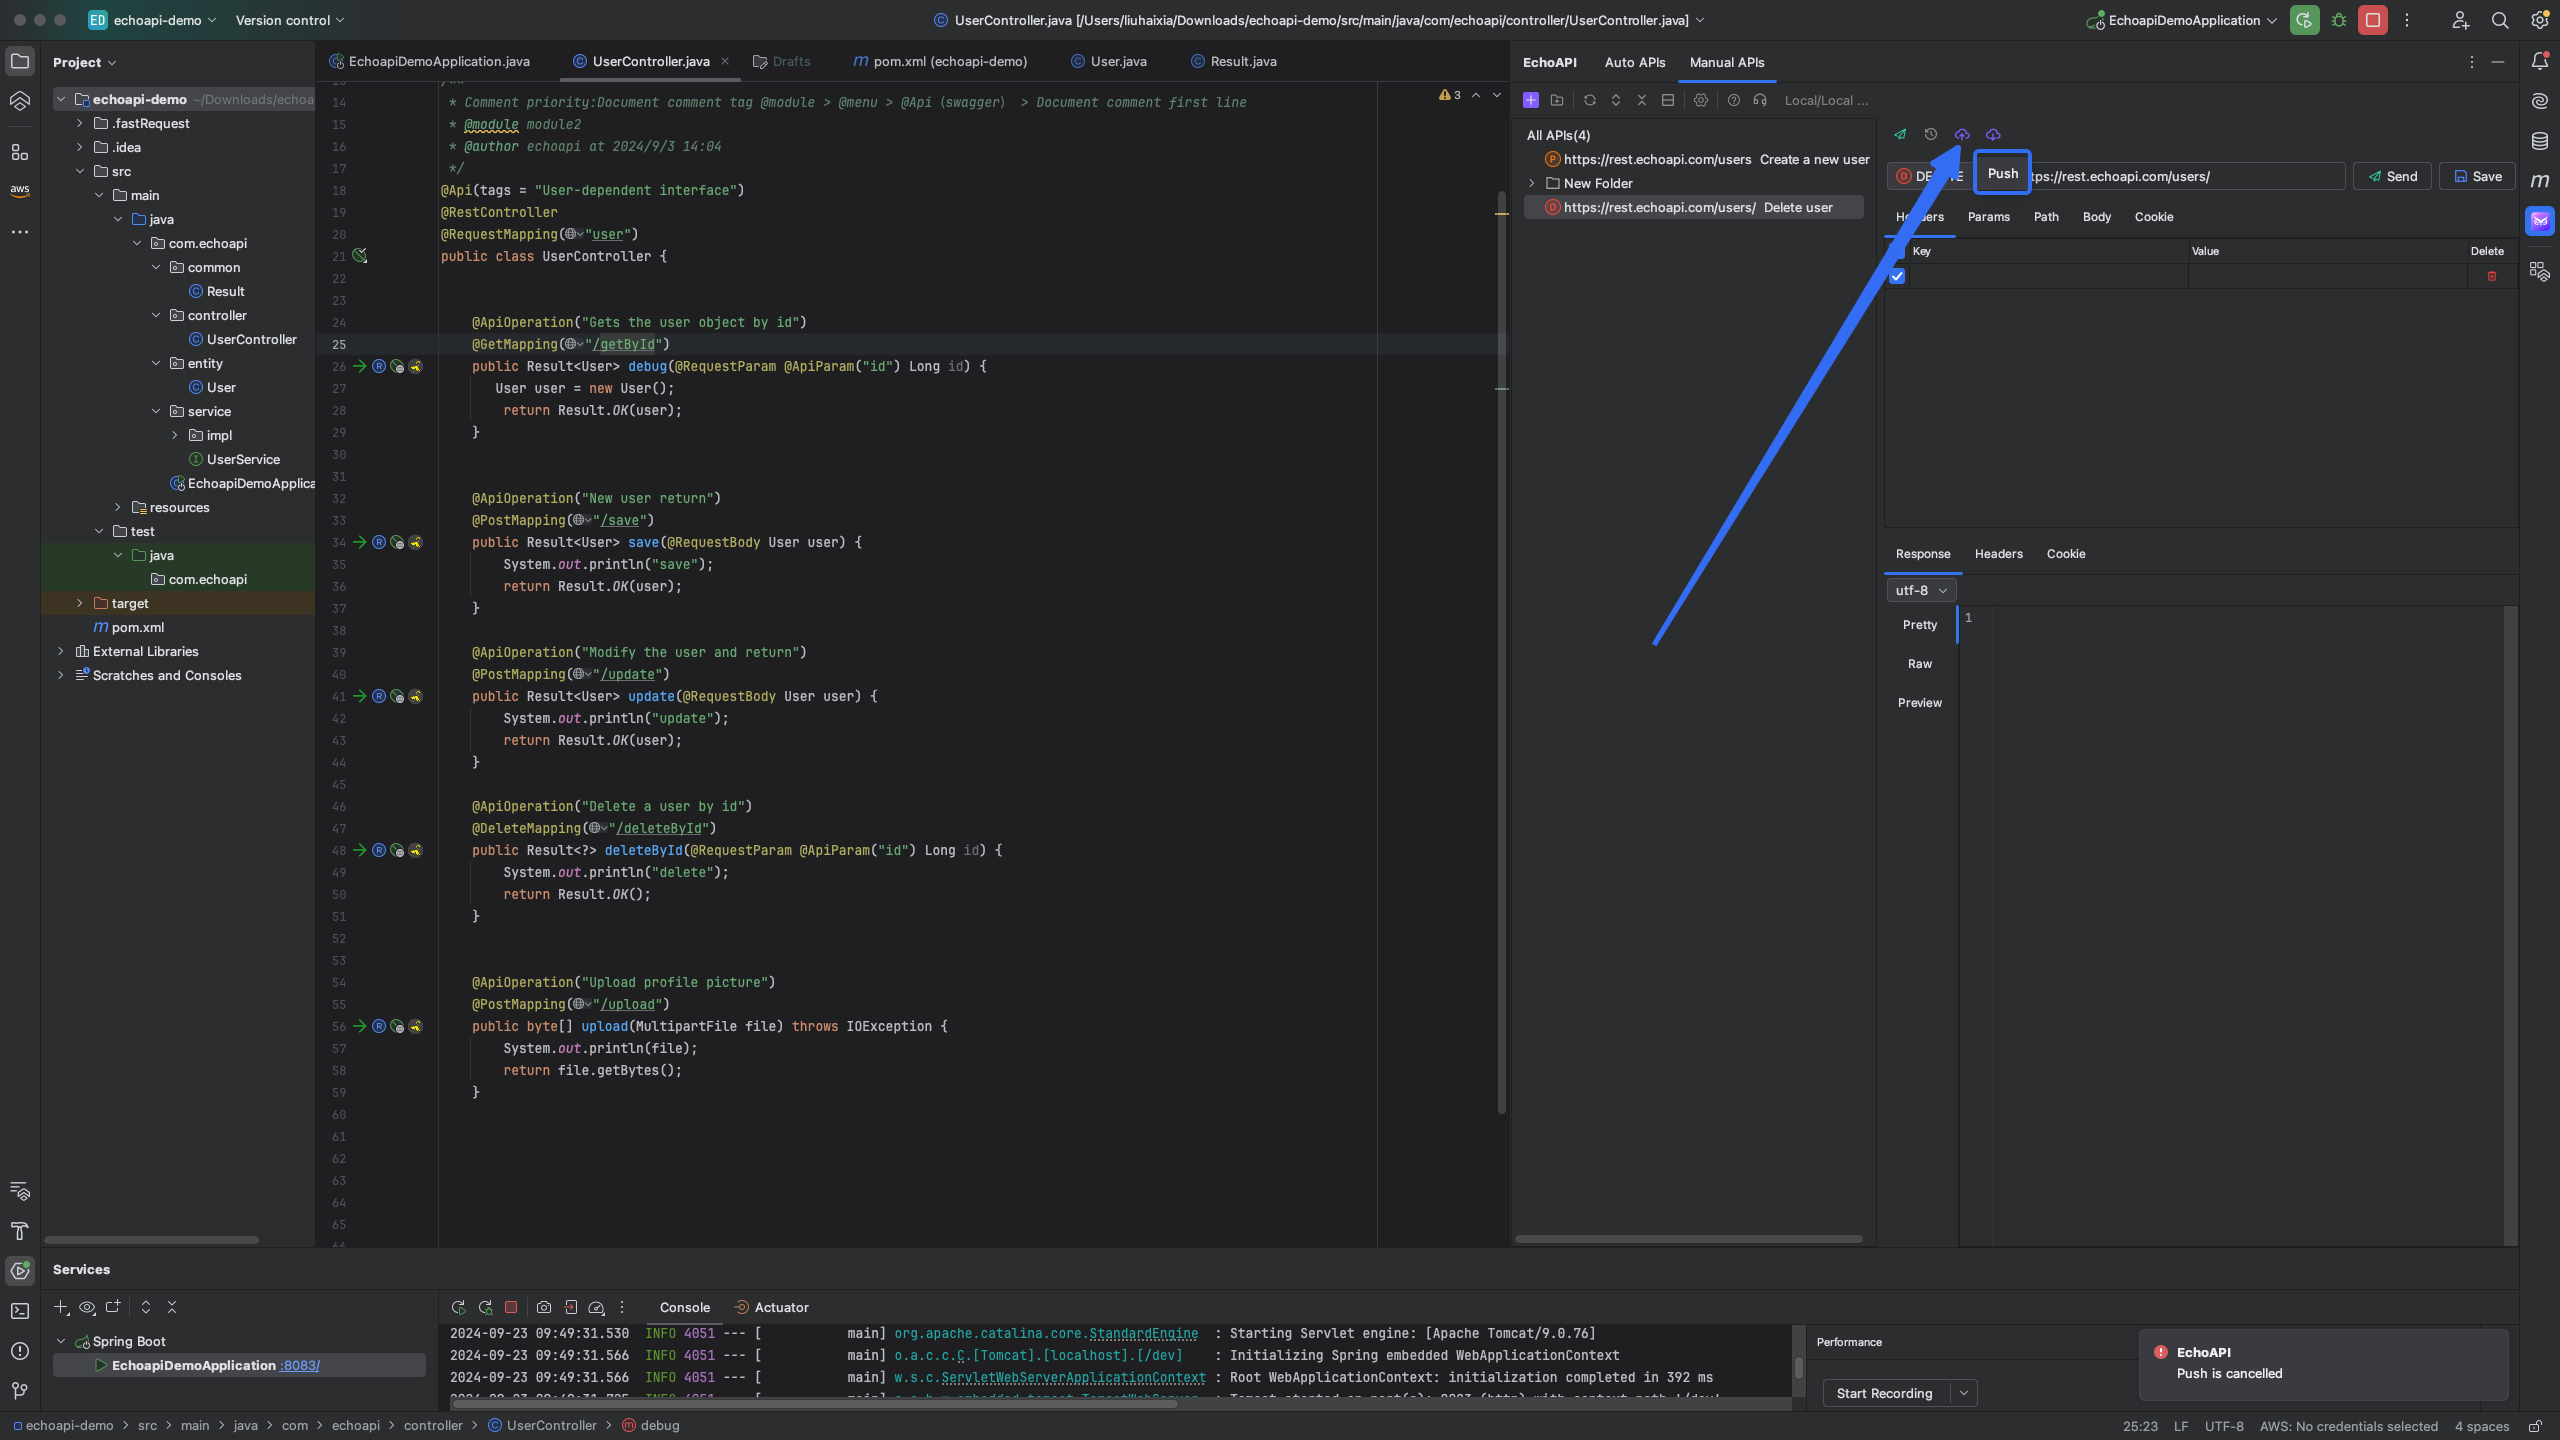Click the Start Recording button
Screen dimensions: 2560x1440
1885,1393
